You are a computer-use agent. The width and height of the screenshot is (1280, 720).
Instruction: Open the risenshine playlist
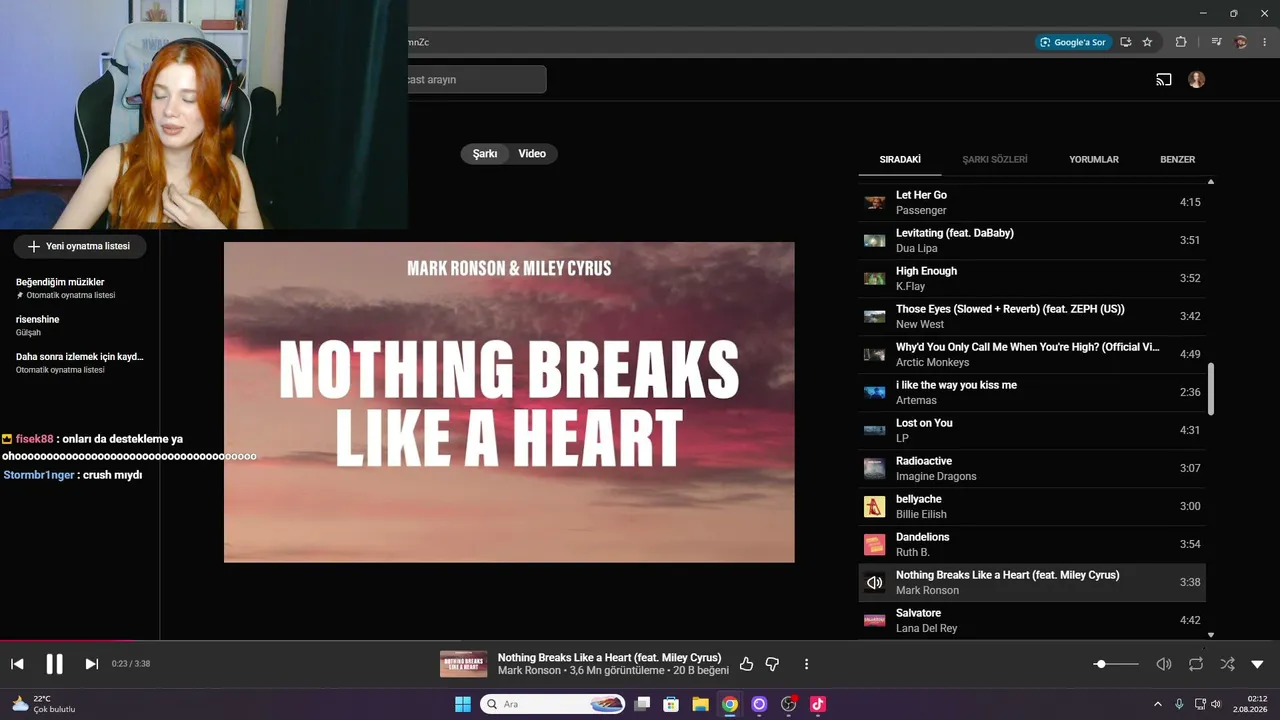pos(80,325)
